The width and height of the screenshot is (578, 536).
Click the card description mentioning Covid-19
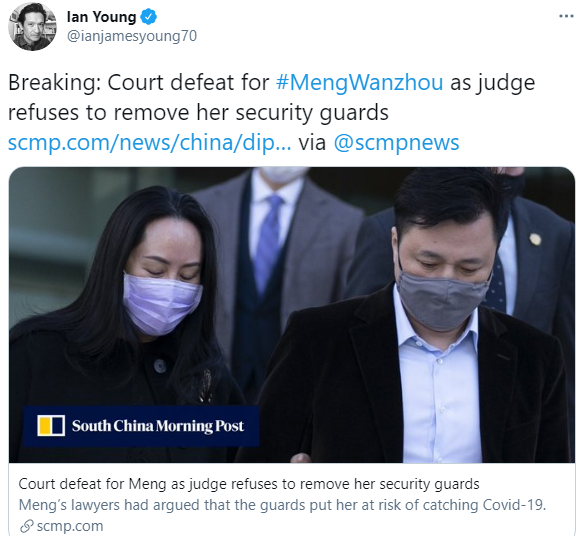click(282, 505)
